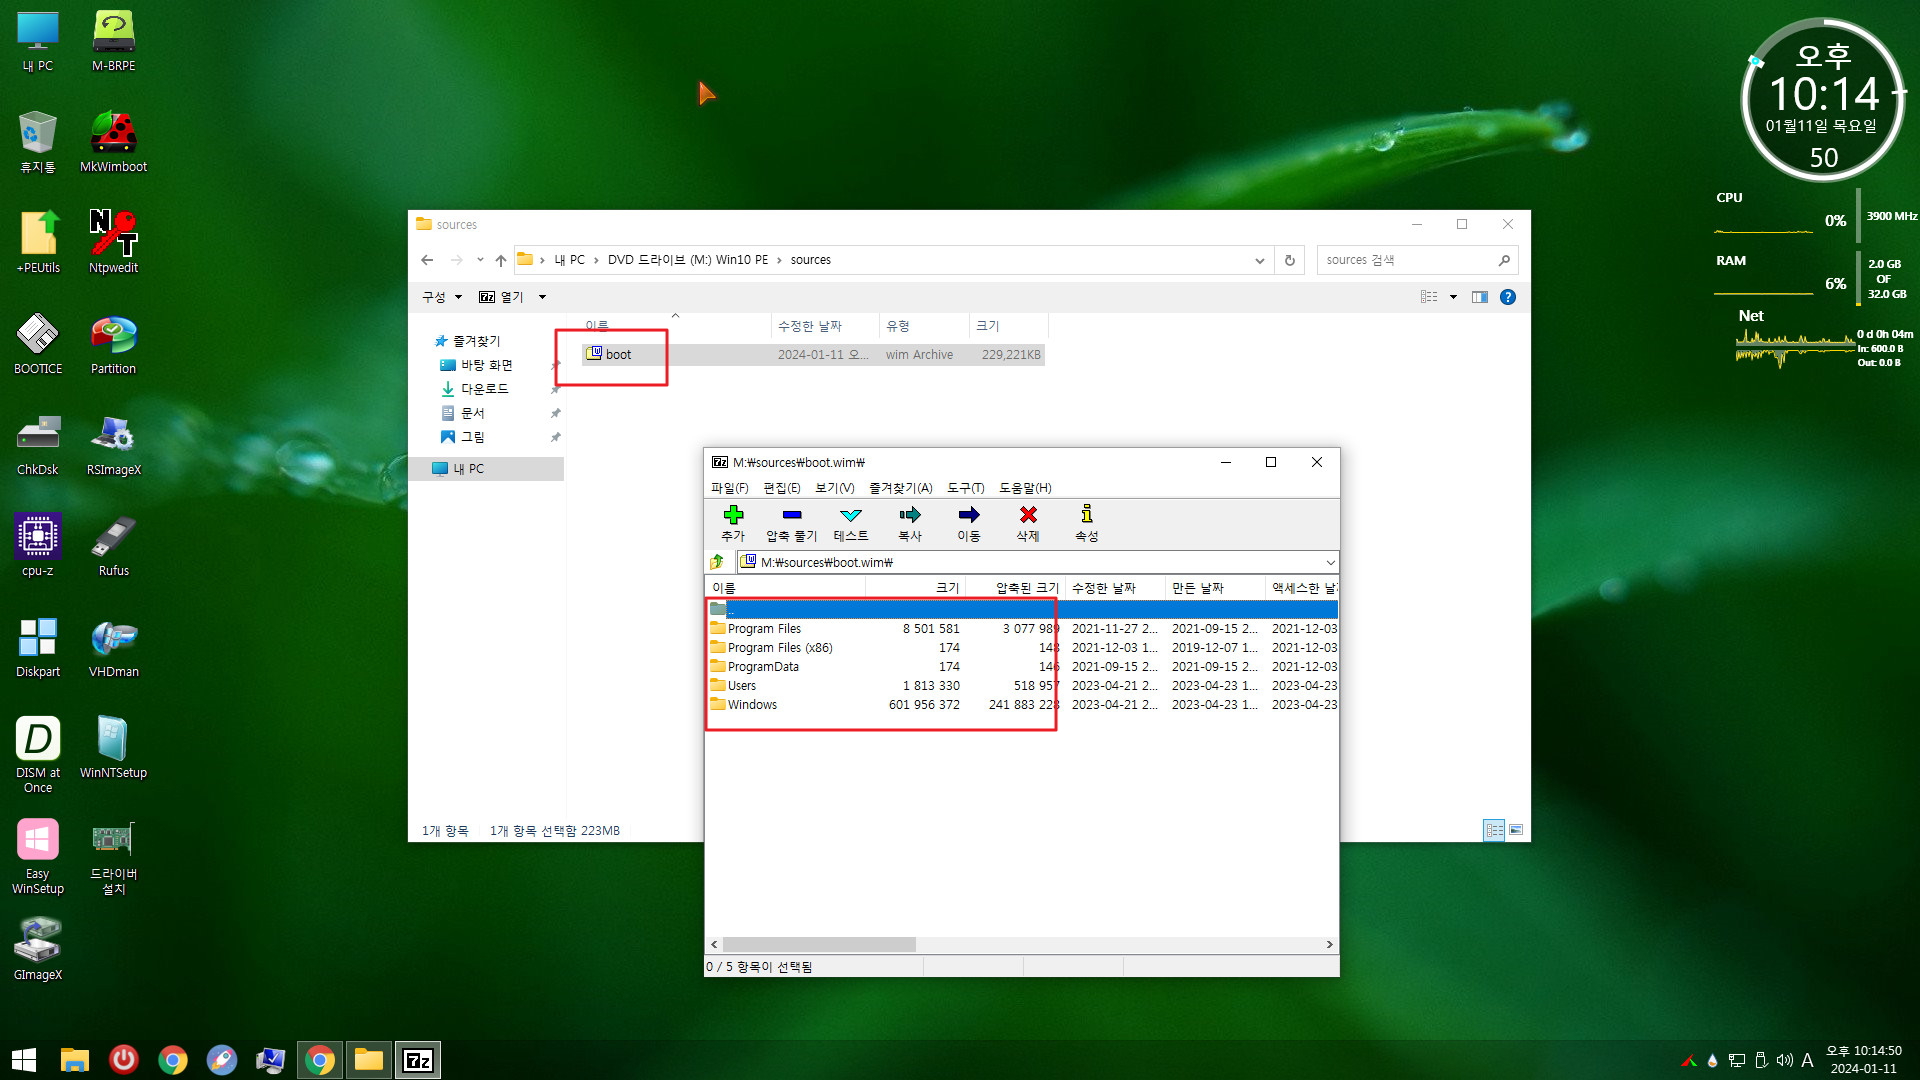Click the sources search field in Explorer
Image resolution: width=1920 pixels, height=1080 pixels.
pos(1417,260)
